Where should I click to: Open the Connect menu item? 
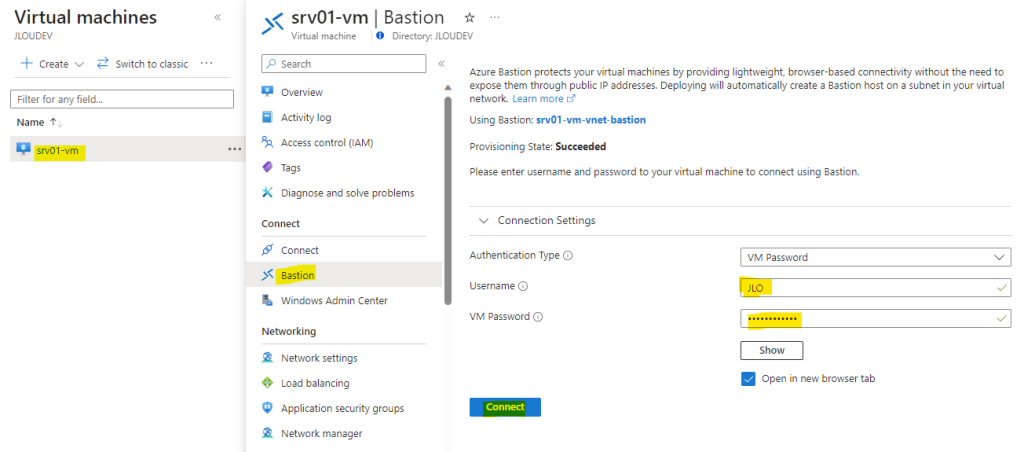tap(300, 250)
